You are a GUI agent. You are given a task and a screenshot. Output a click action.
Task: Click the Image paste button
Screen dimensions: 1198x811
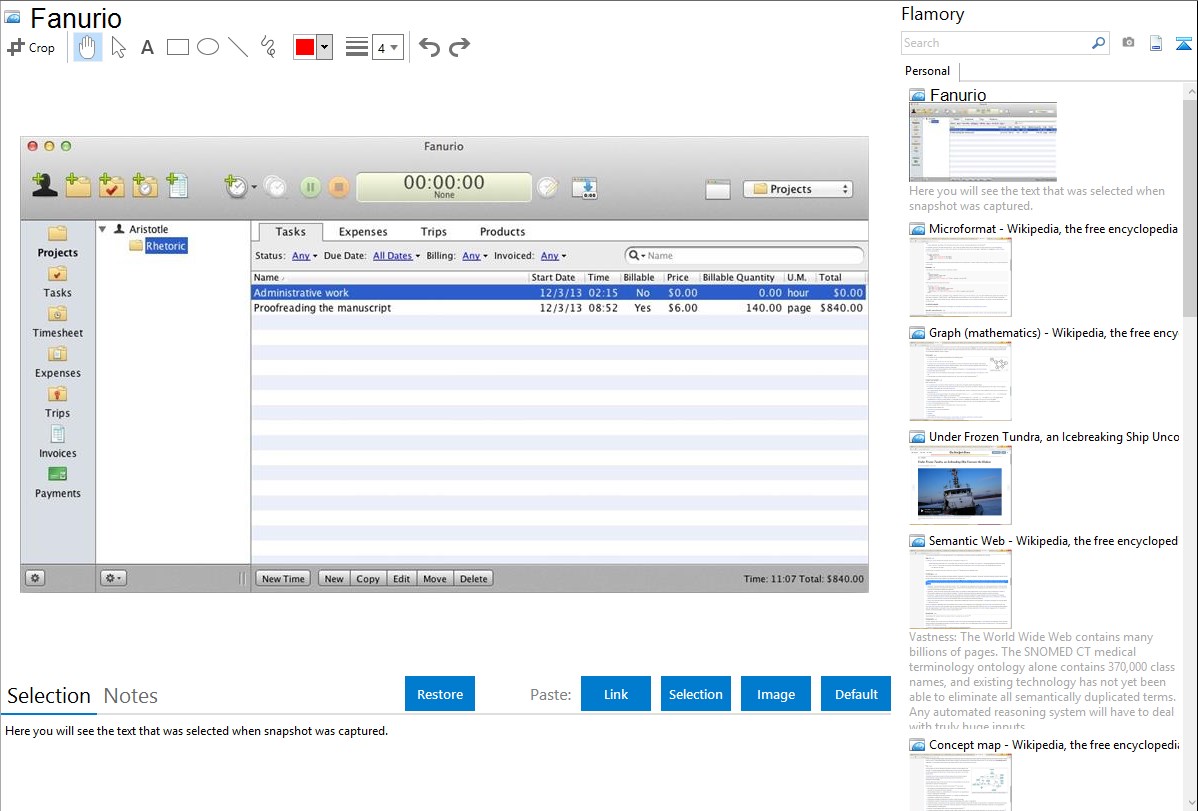coord(775,694)
